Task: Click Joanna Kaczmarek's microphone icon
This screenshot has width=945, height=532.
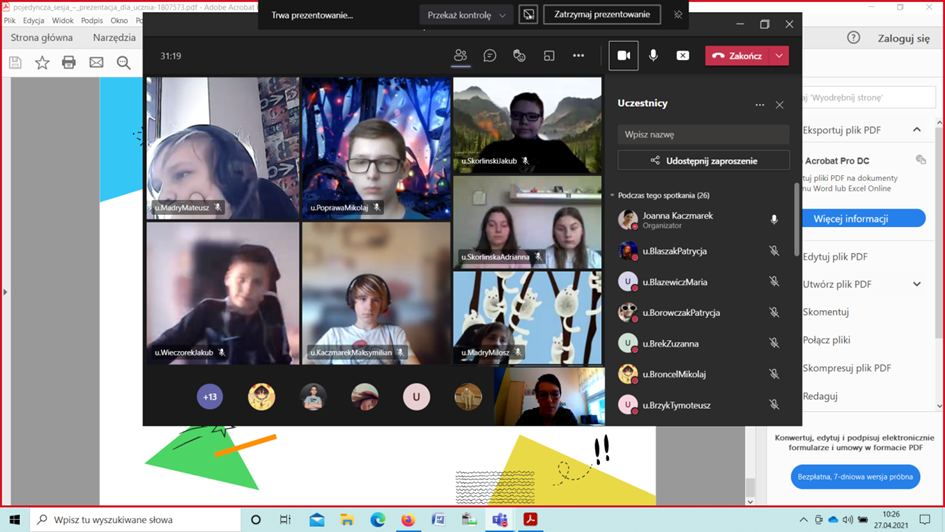Action: coord(774,220)
